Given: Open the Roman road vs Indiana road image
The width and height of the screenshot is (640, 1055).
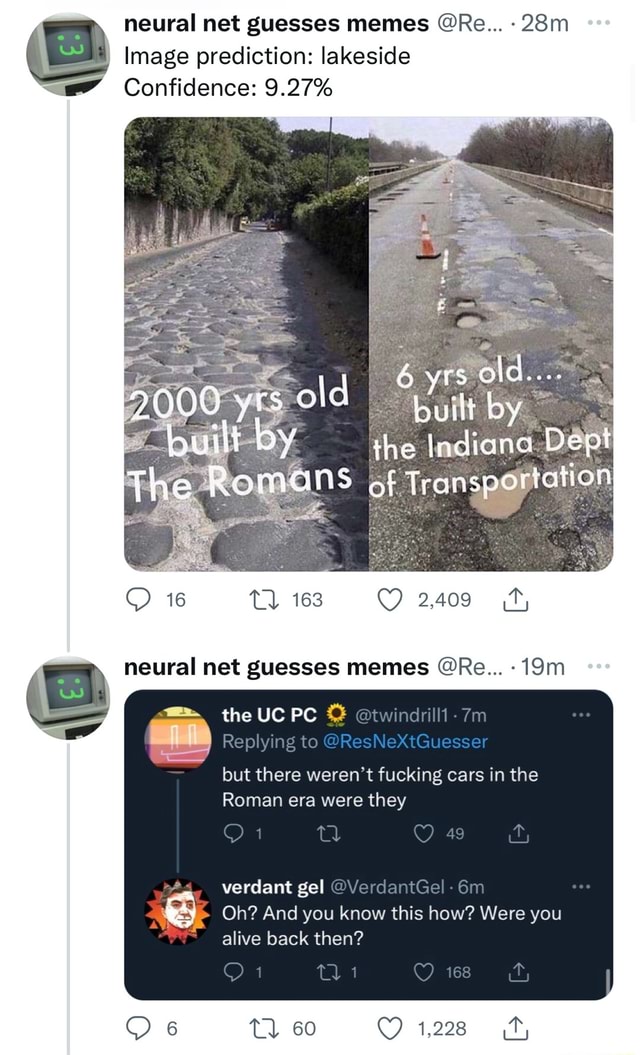Looking at the screenshot, I should point(368,344).
